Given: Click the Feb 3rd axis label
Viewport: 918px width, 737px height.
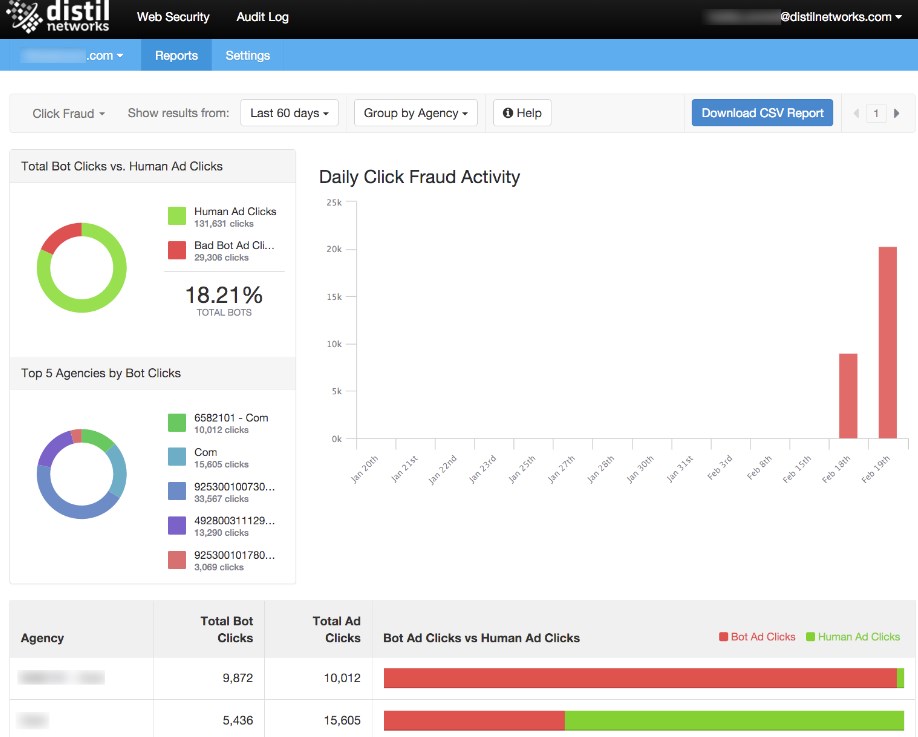Looking at the screenshot, I should (720, 467).
